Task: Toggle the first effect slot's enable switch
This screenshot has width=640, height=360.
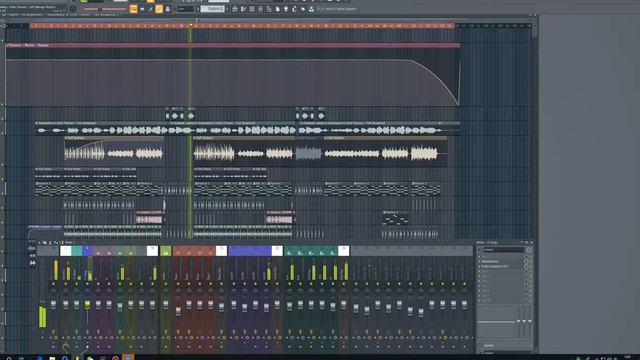Action: [526, 257]
